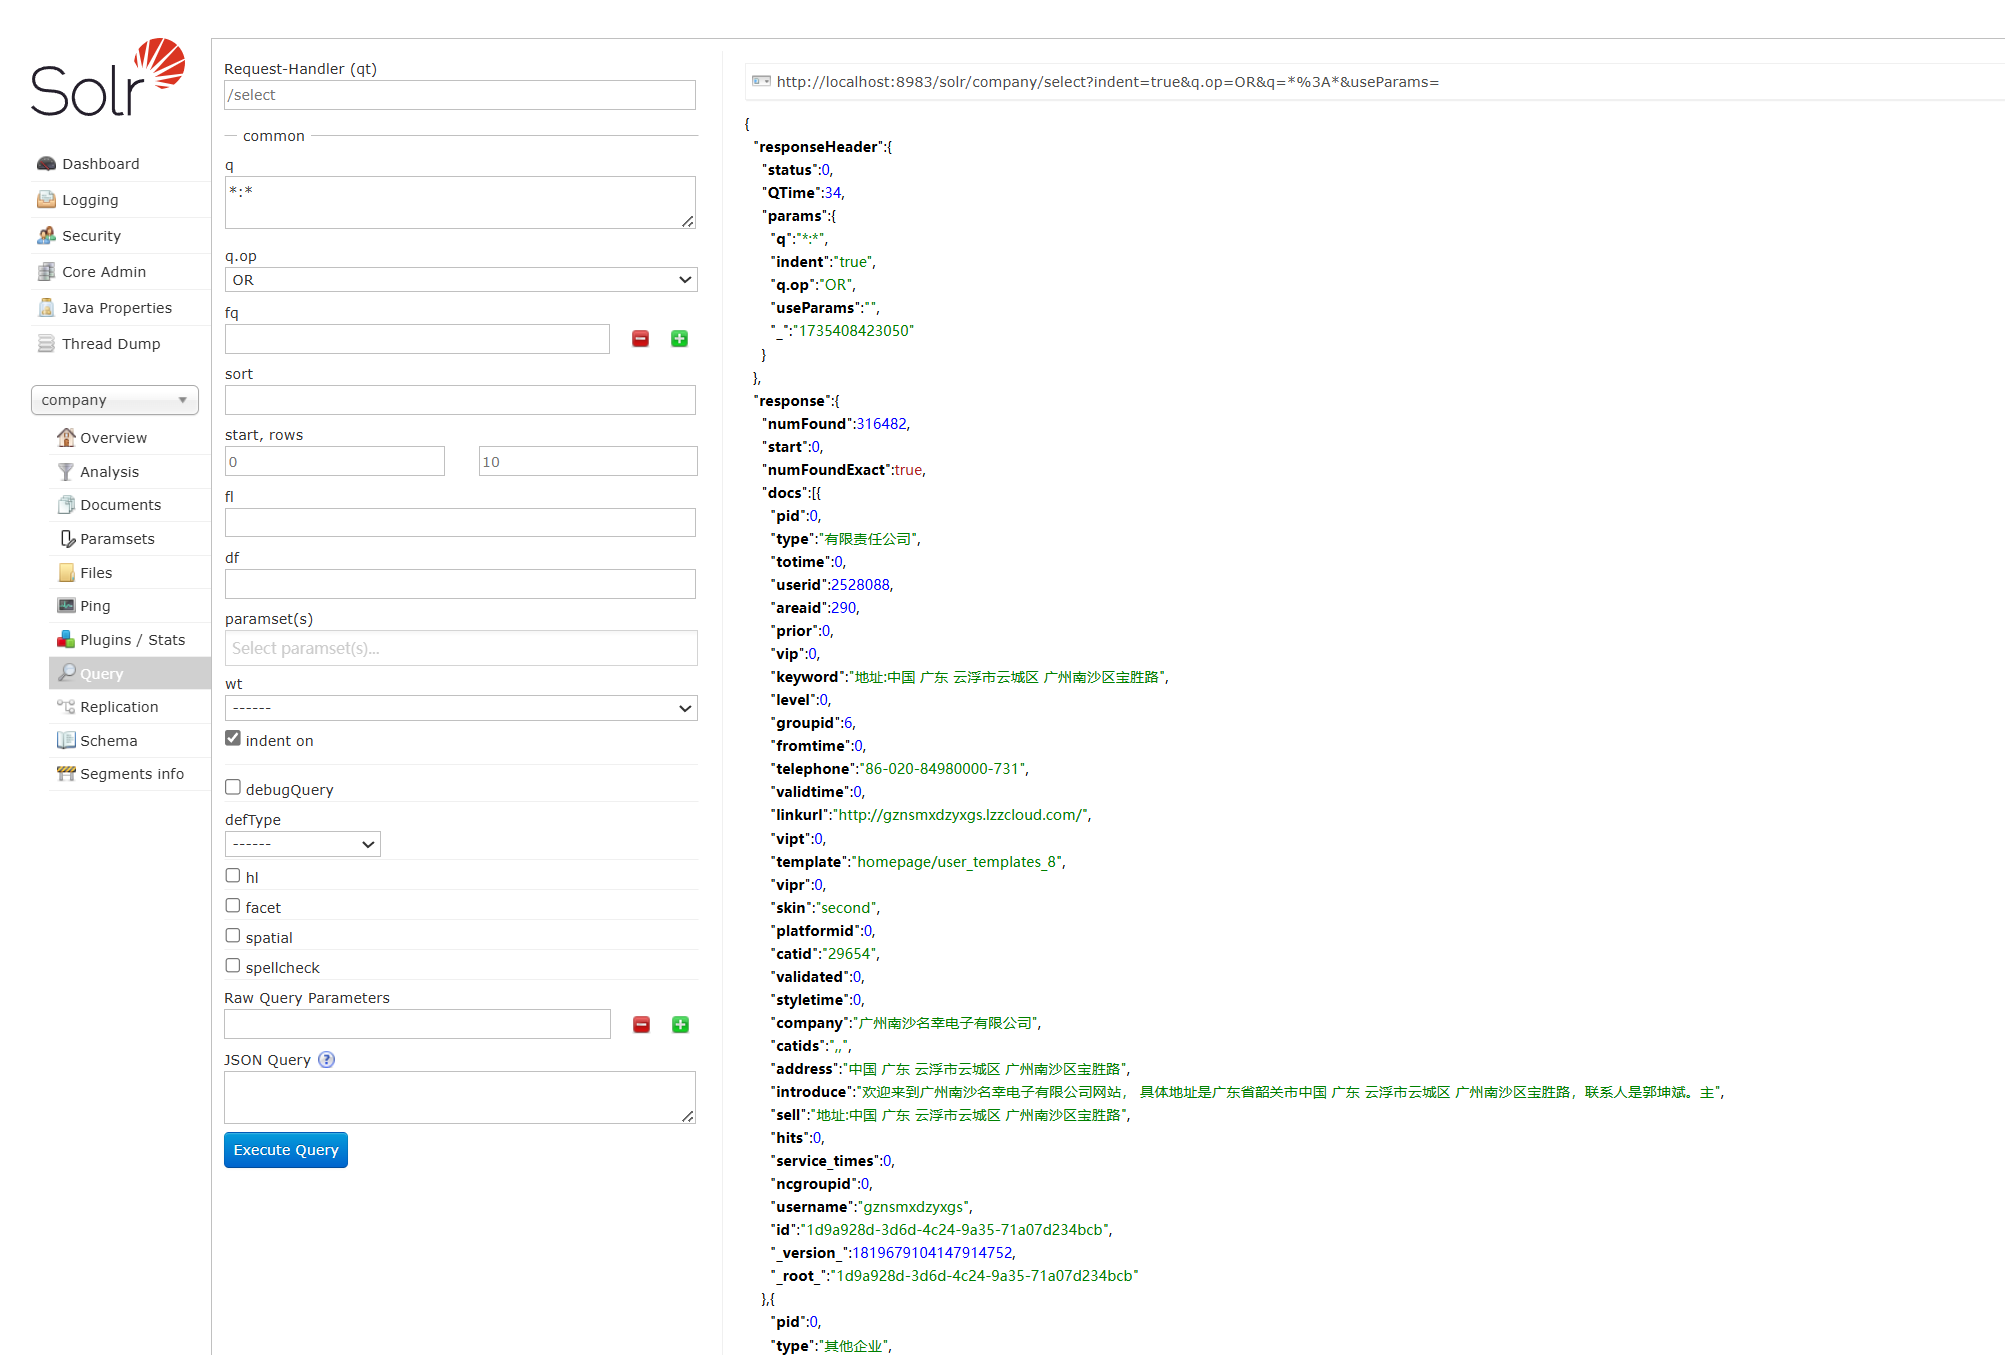The image size is (2010, 1360).
Task: Click the sort input field
Action: pos(460,401)
